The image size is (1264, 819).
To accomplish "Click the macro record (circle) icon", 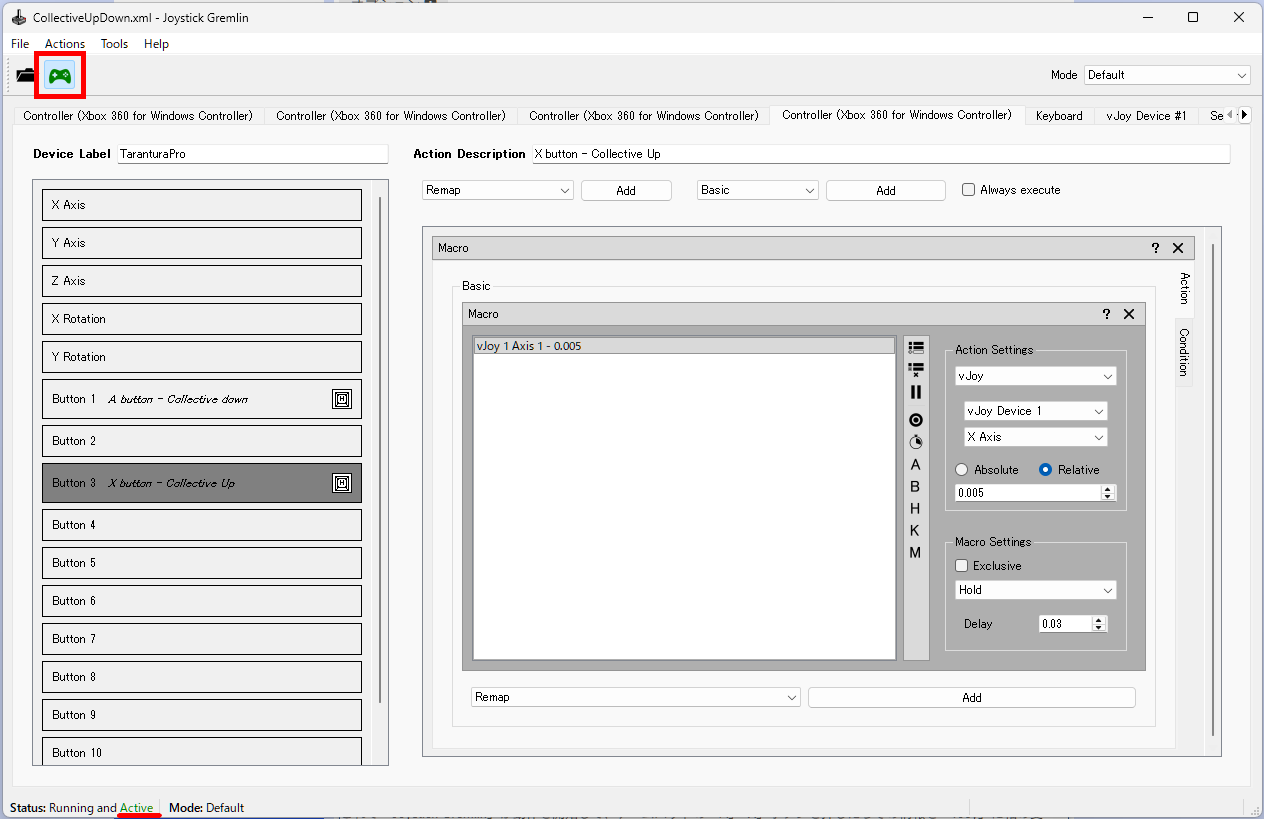I will [x=915, y=420].
